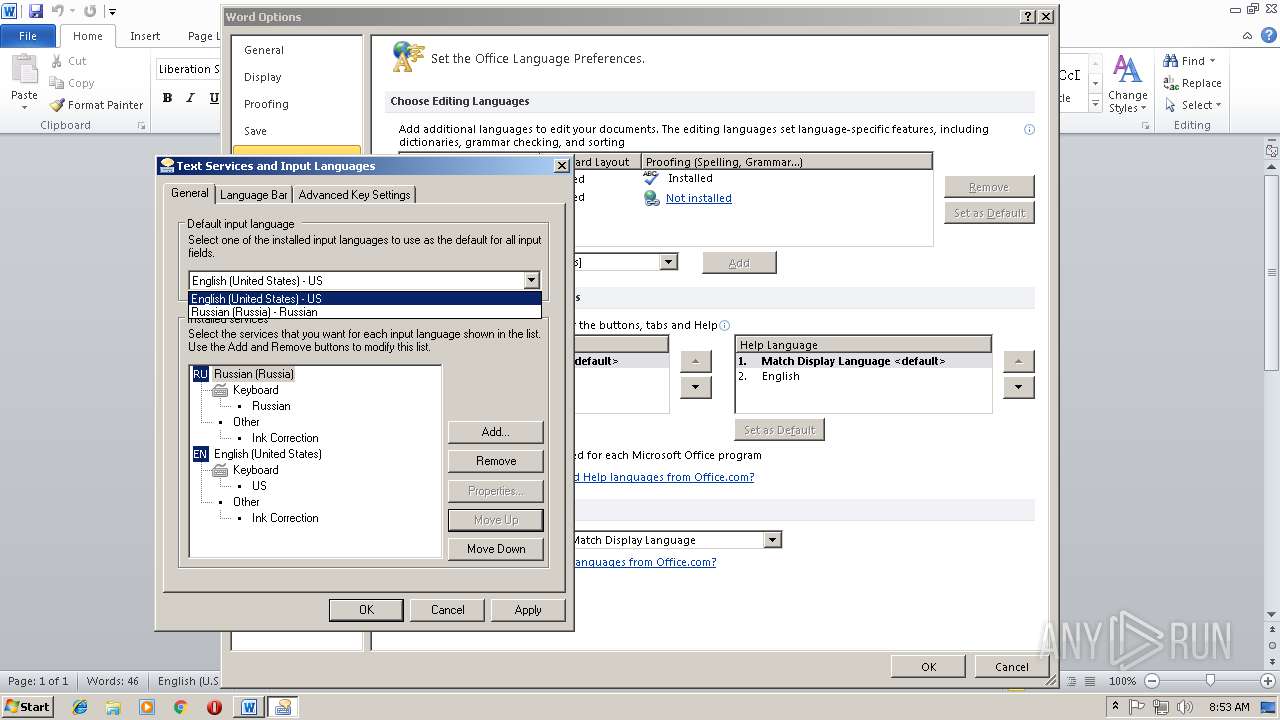This screenshot has width=1280, height=720.
Task: Open the ScreenTip language dropdown (Match Display Language)
Action: [772, 540]
